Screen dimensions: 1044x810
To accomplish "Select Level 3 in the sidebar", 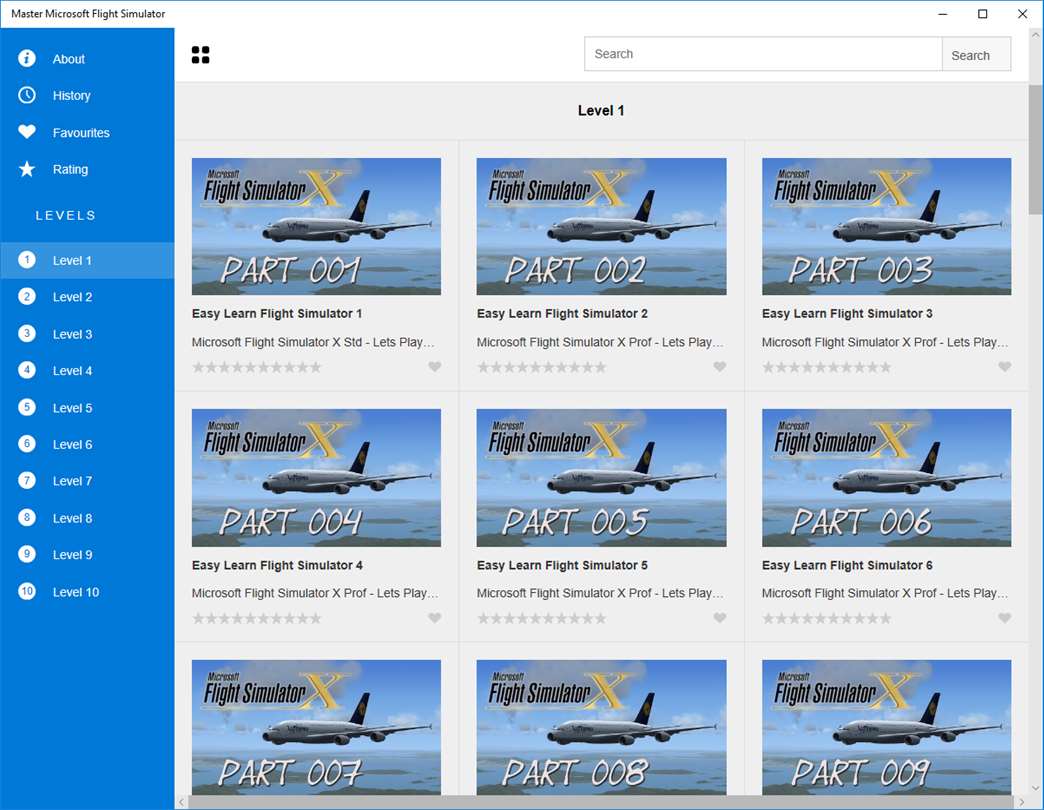I will [x=87, y=333].
